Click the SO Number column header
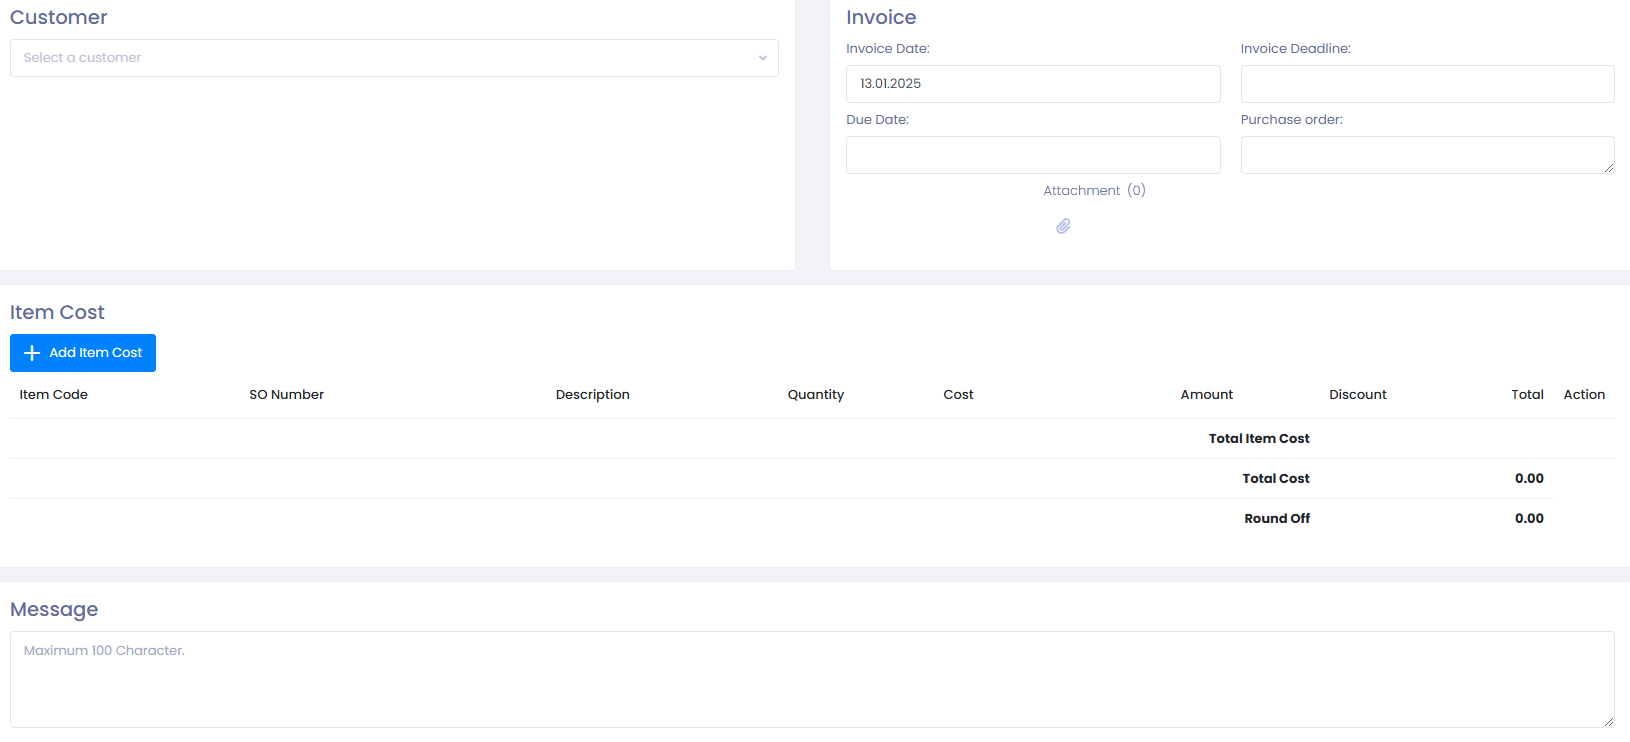Screen dimensions: 1630x742 click(x=287, y=395)
